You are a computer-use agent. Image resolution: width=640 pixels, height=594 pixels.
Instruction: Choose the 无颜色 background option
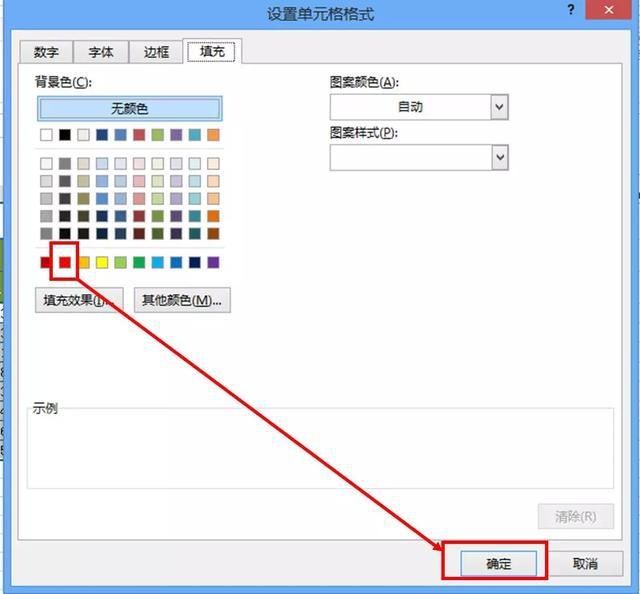[130, 109]
